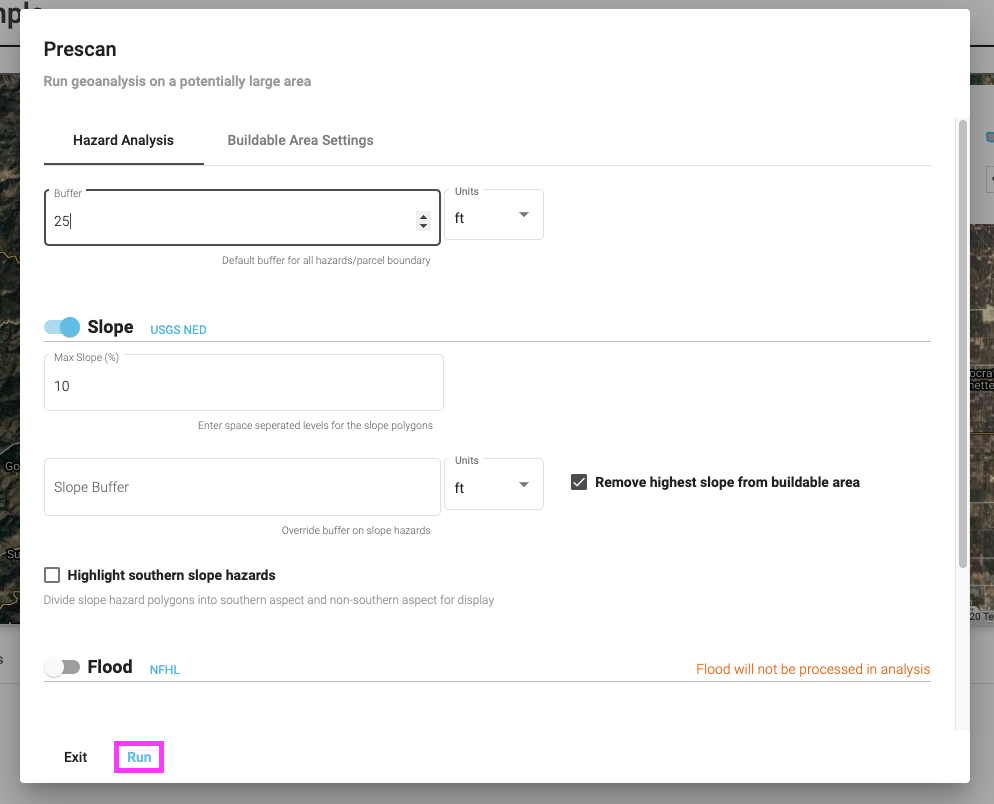Open the NFHL flood source link

(165, 670)
